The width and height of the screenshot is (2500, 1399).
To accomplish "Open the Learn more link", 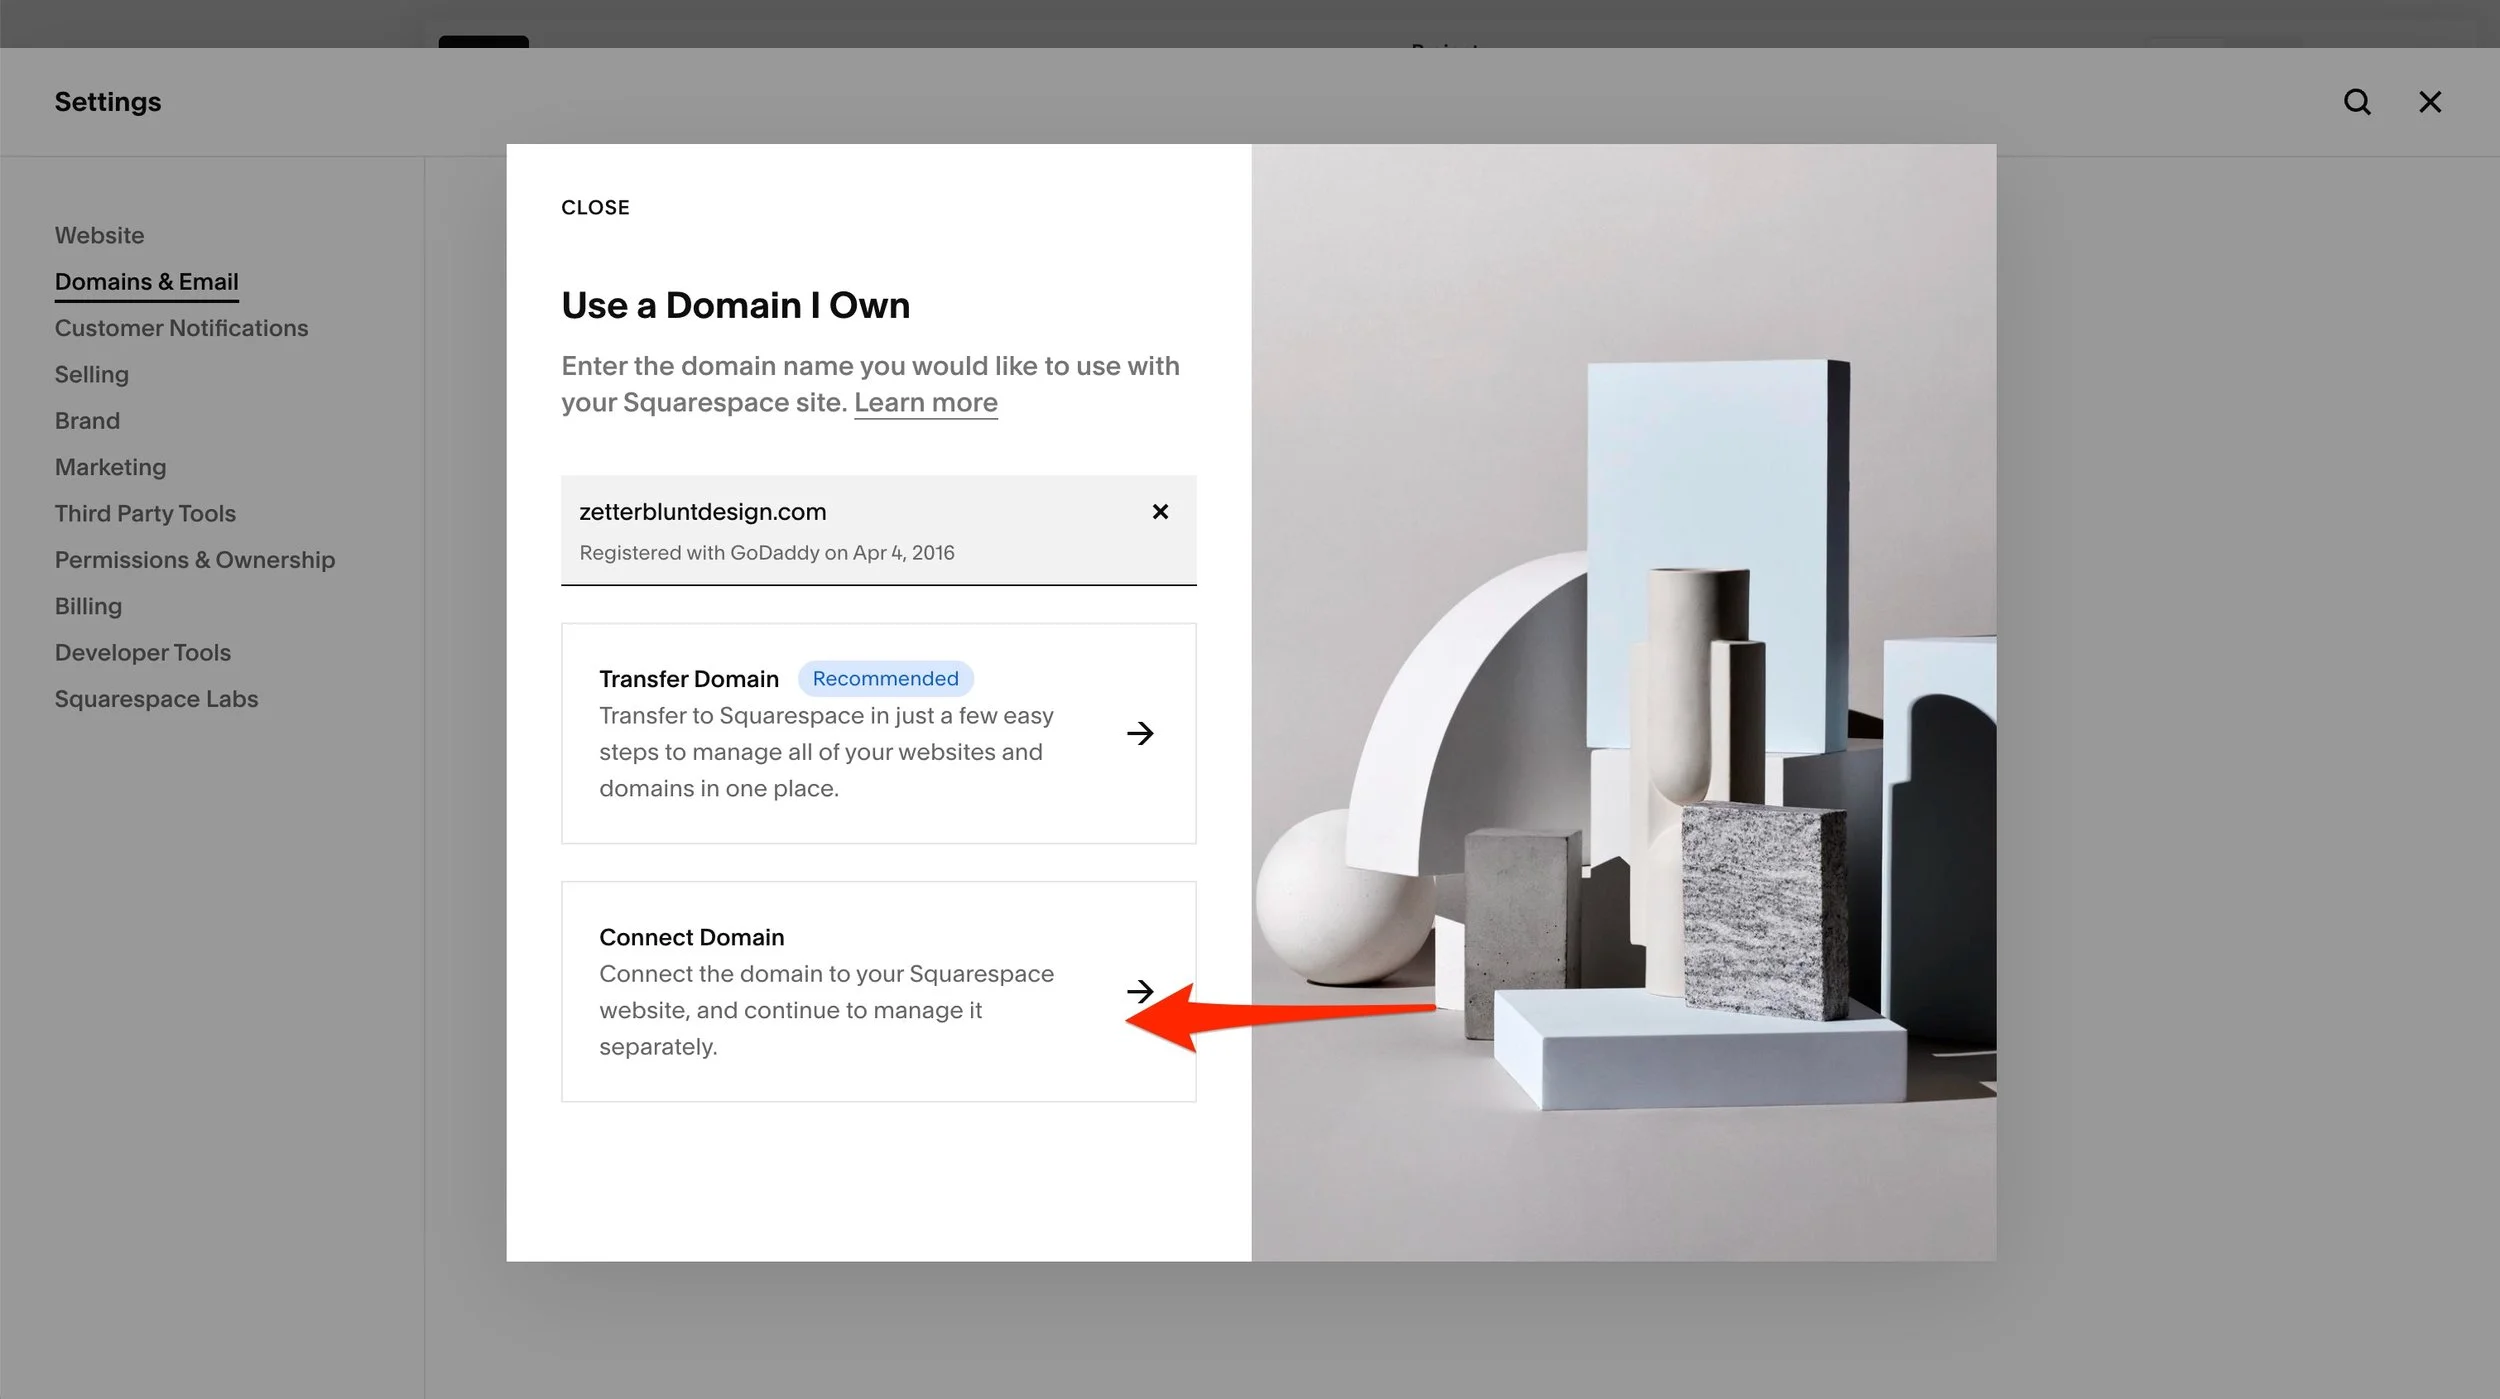I will [925, 402].
